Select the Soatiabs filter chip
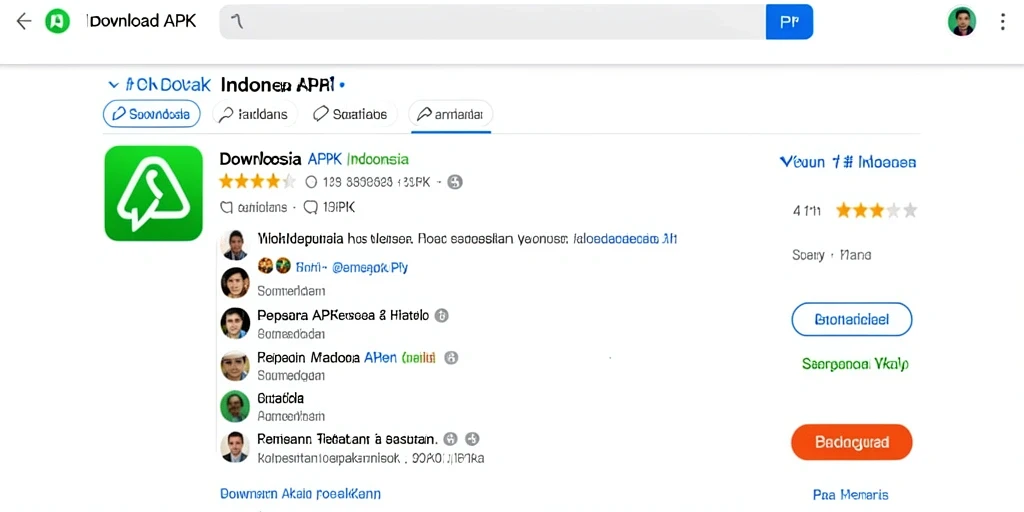 [352, 114]
